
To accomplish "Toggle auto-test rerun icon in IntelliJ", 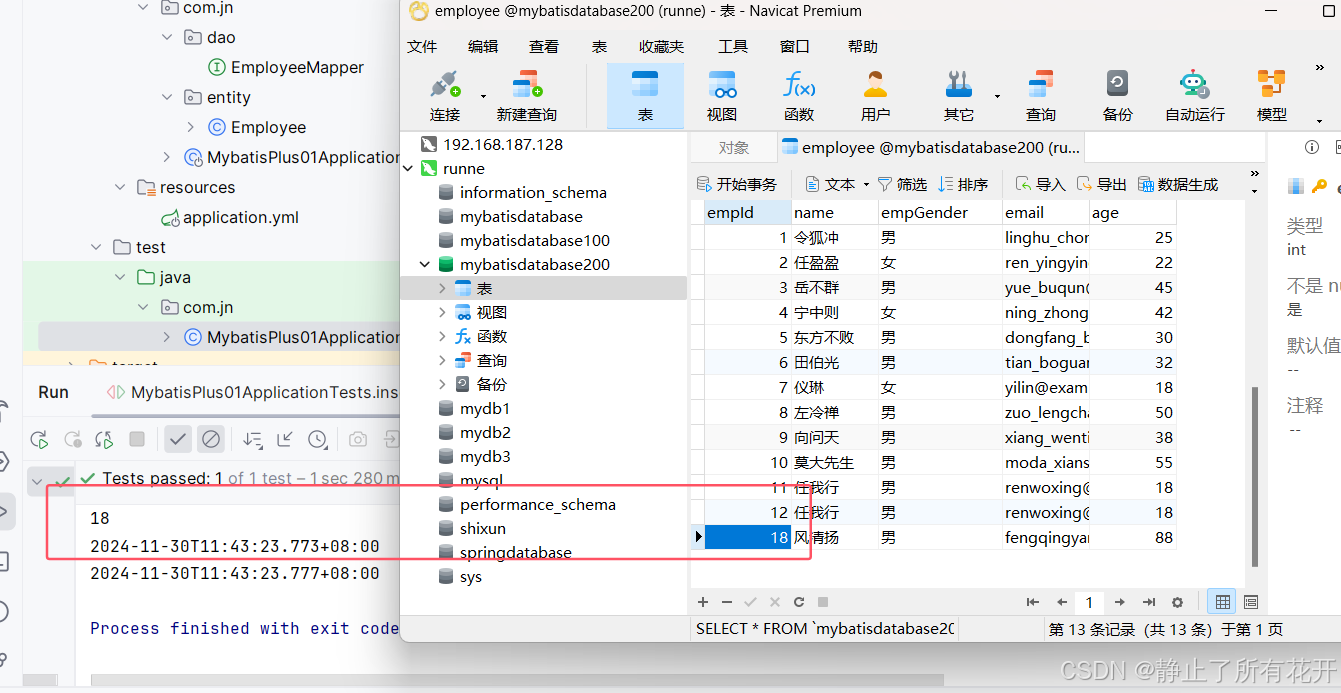I will coord(104,439).
